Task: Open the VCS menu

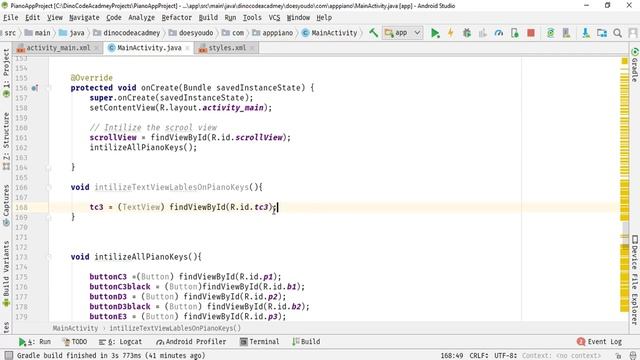Action: click(274, 18)
